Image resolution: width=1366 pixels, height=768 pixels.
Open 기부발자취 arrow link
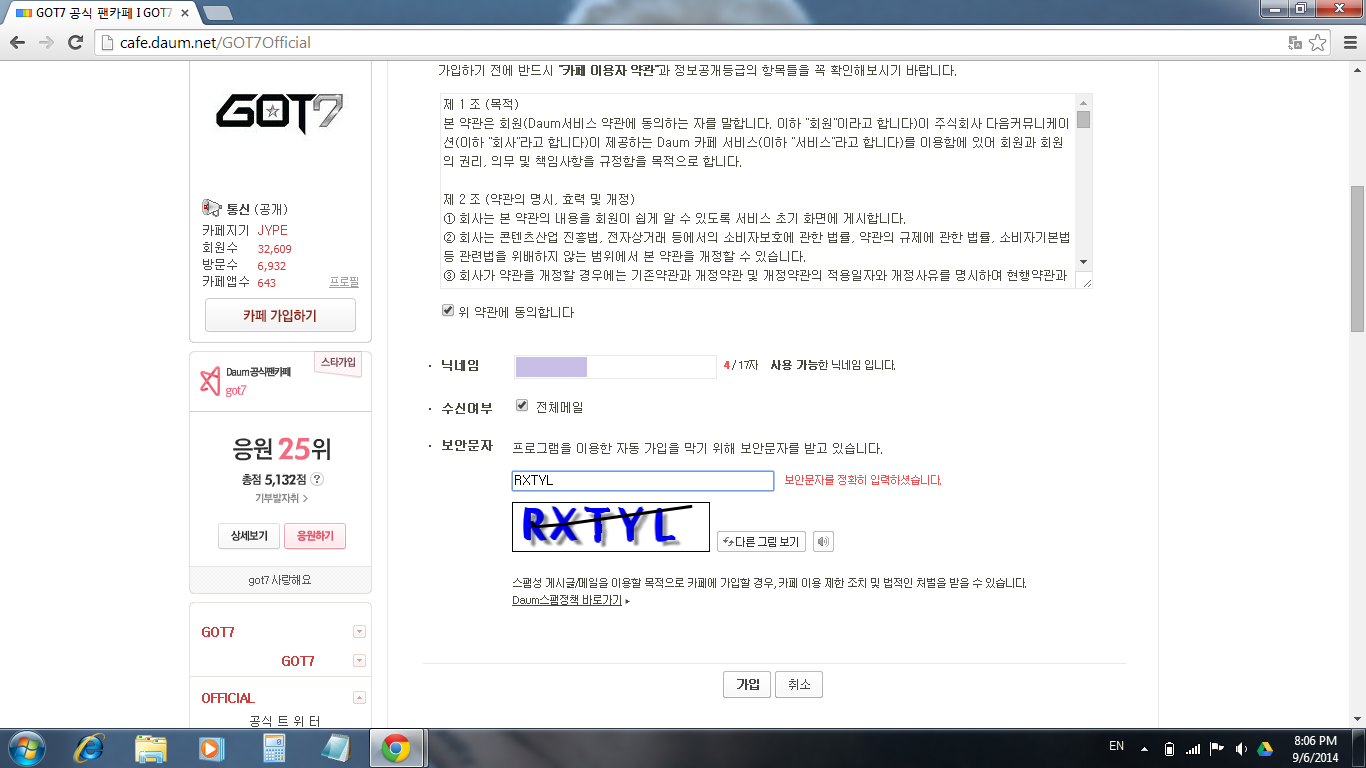click(281, 498)
